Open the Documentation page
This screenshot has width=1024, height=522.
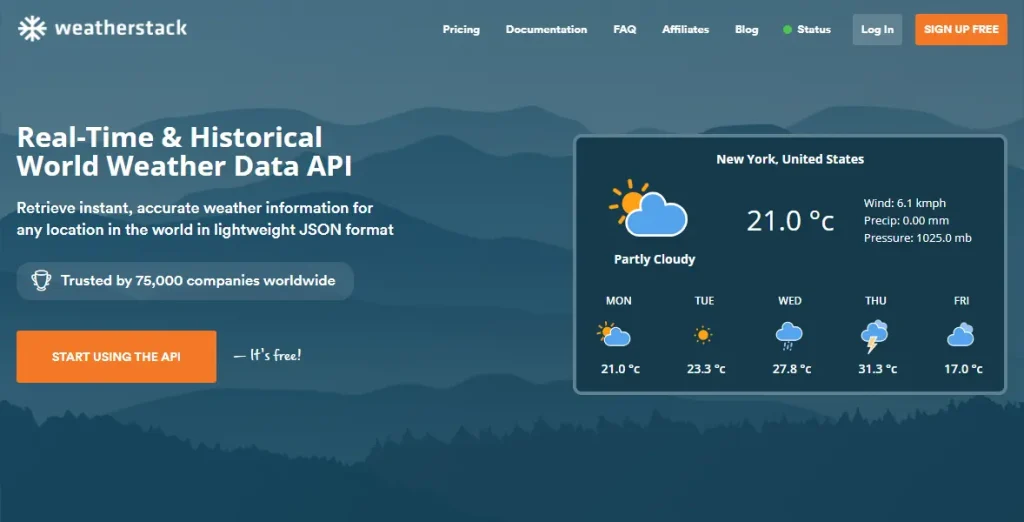click(x=546, y=29)
